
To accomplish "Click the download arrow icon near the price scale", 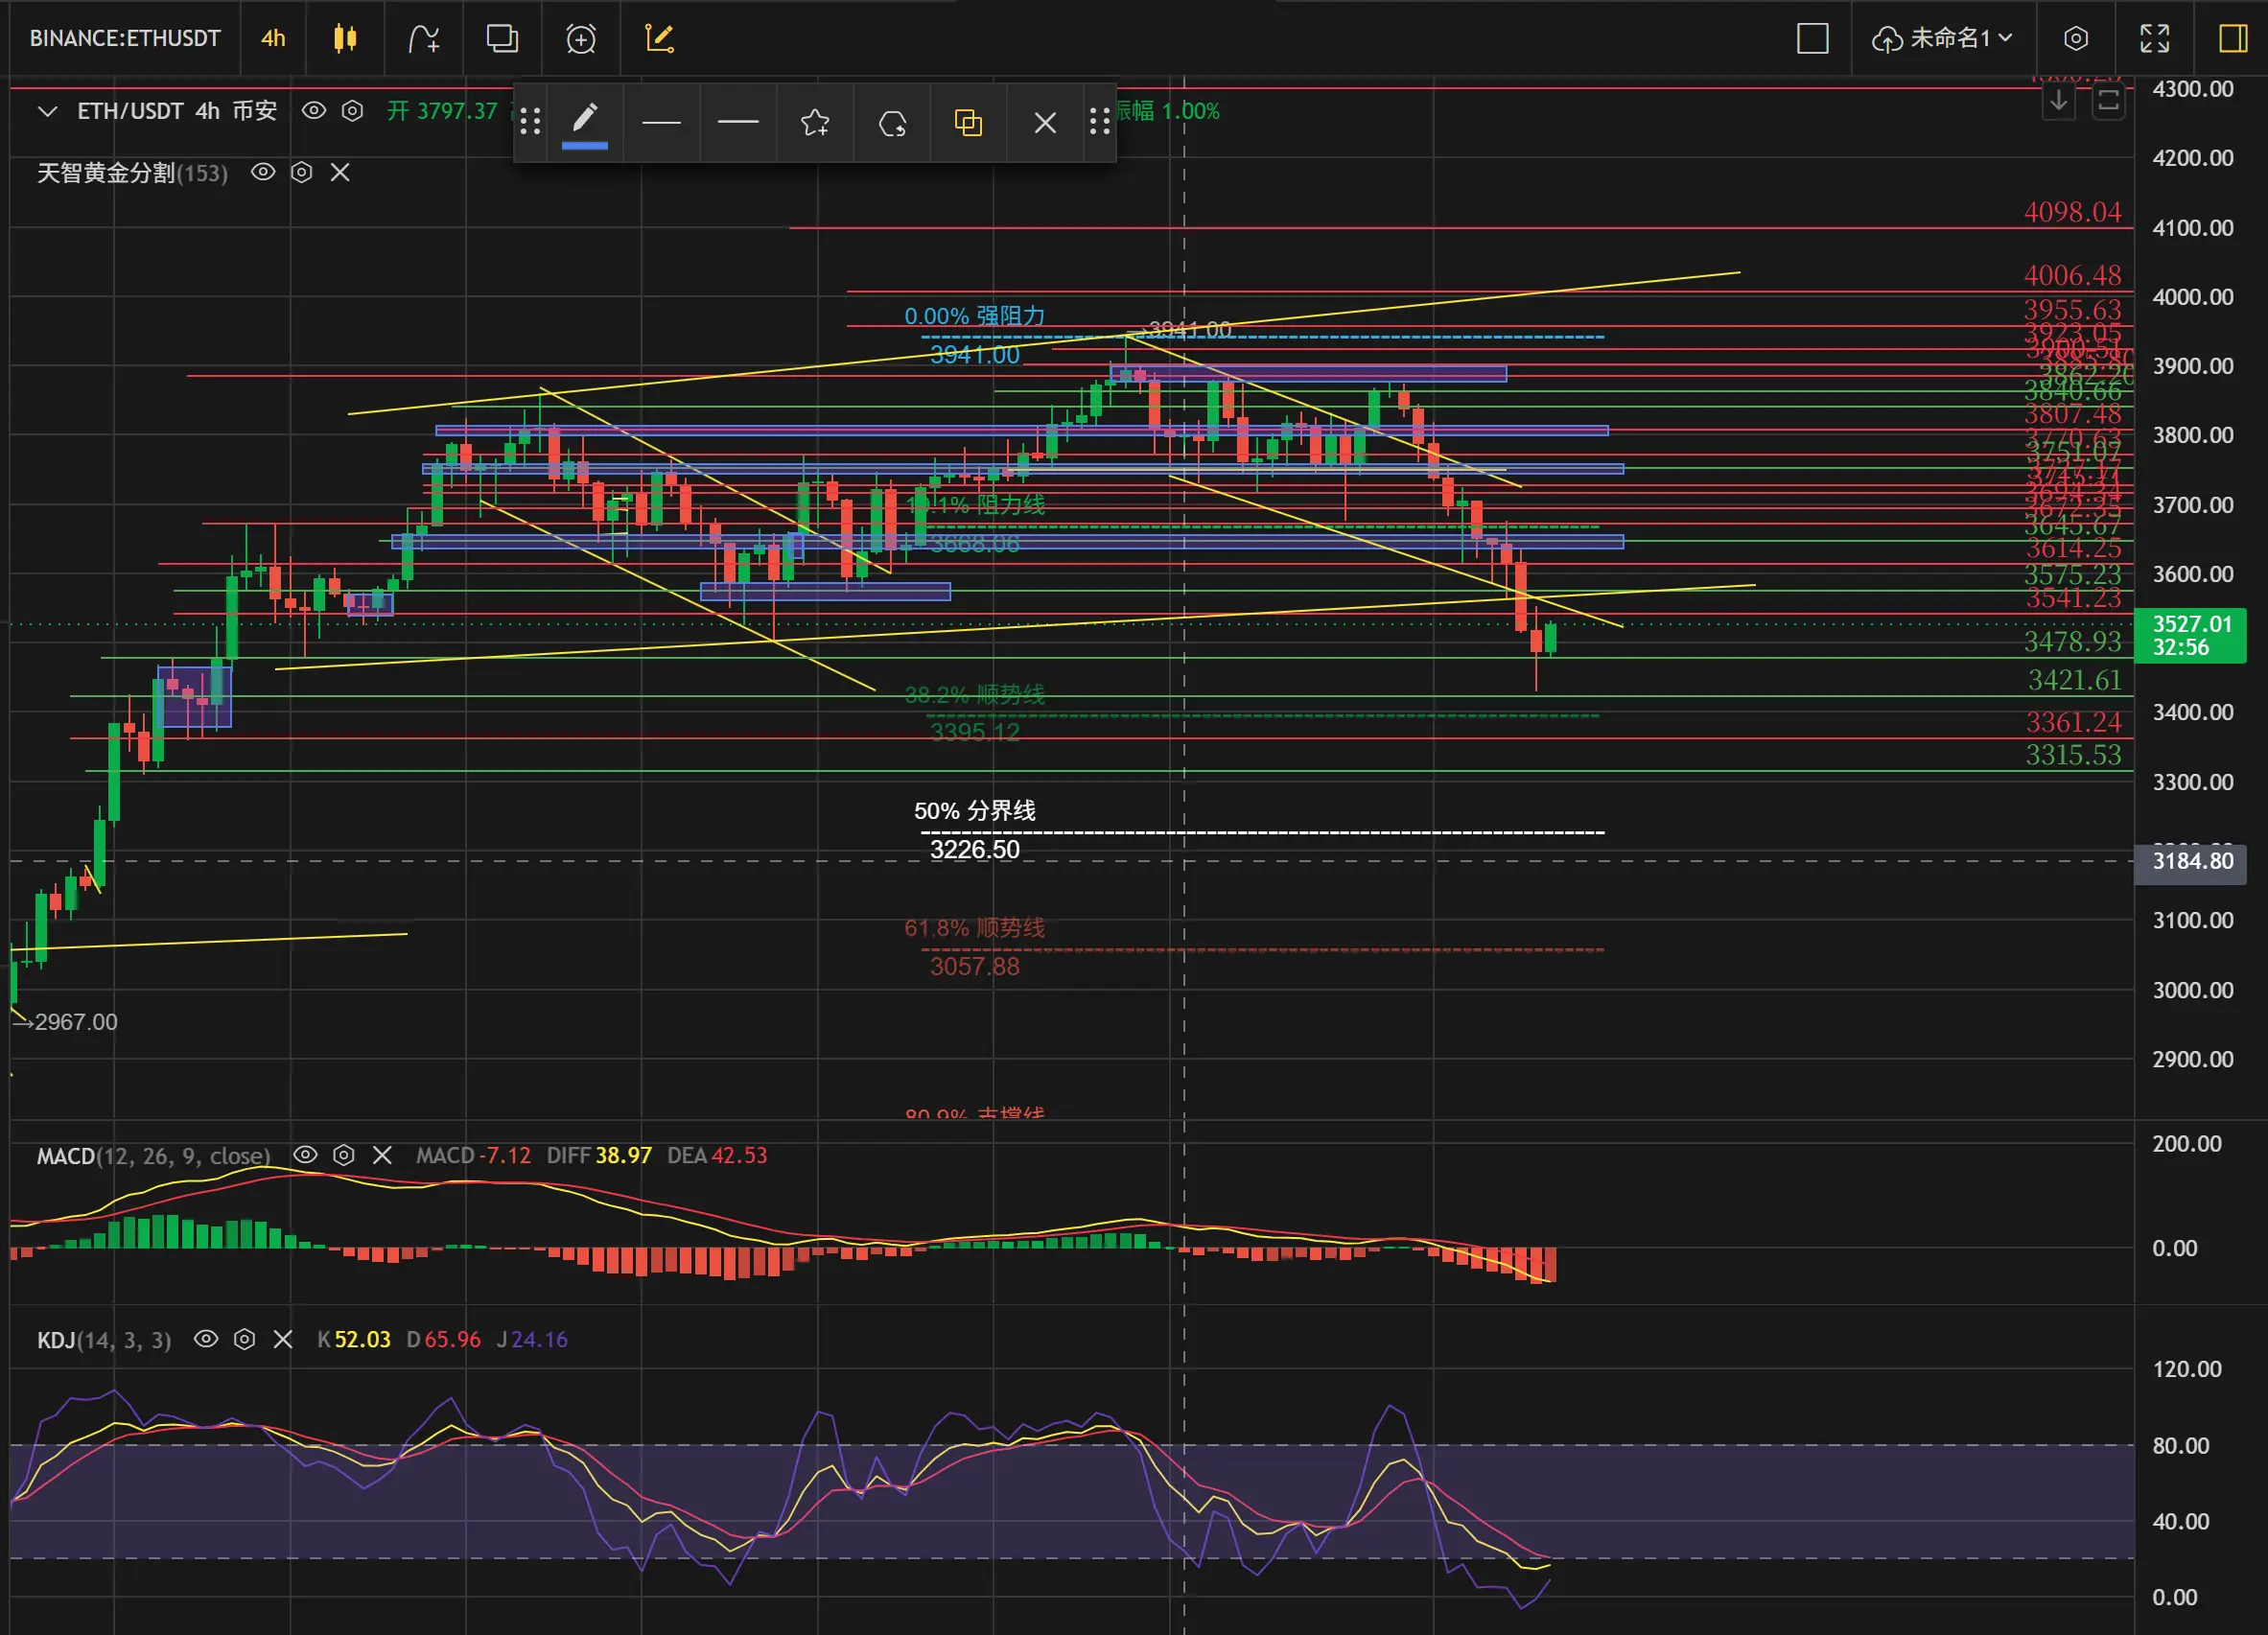I will [2059, 101].
